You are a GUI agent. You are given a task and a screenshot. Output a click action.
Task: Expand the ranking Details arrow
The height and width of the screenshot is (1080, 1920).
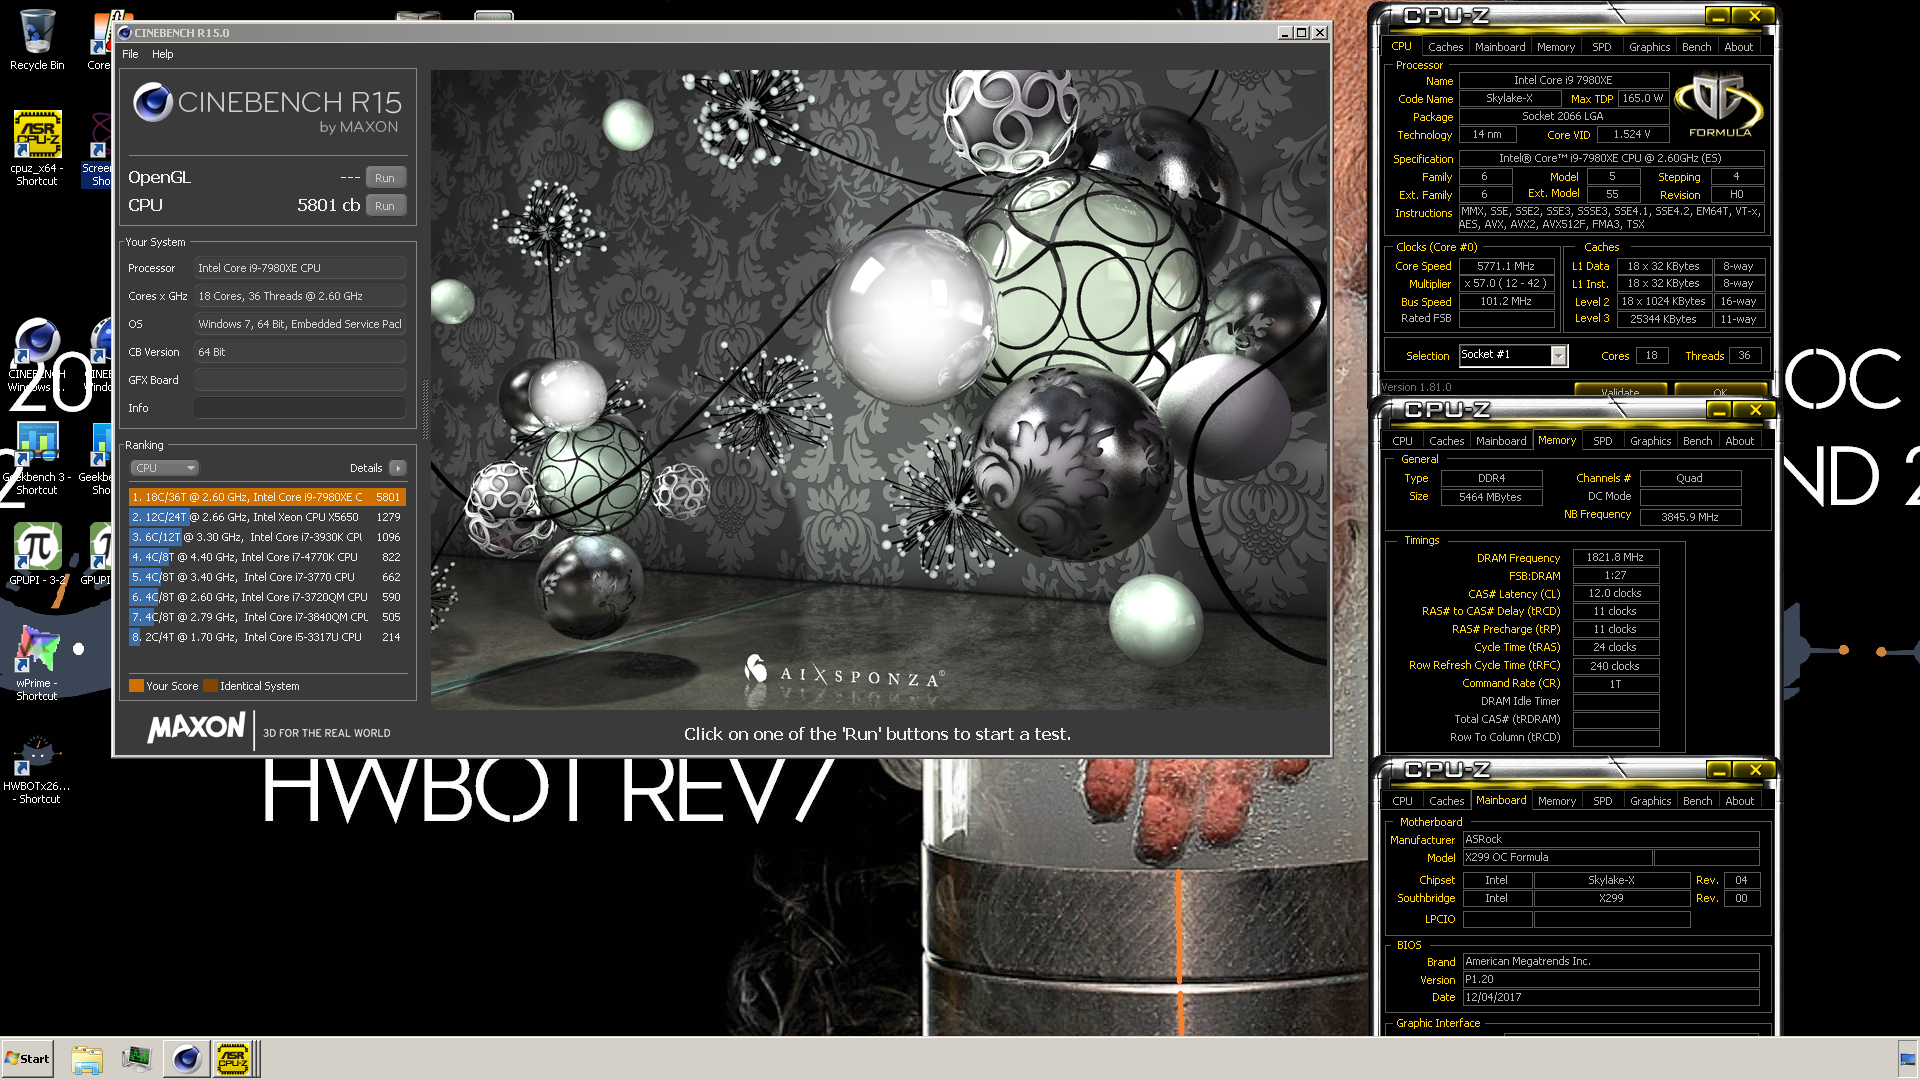398,468
